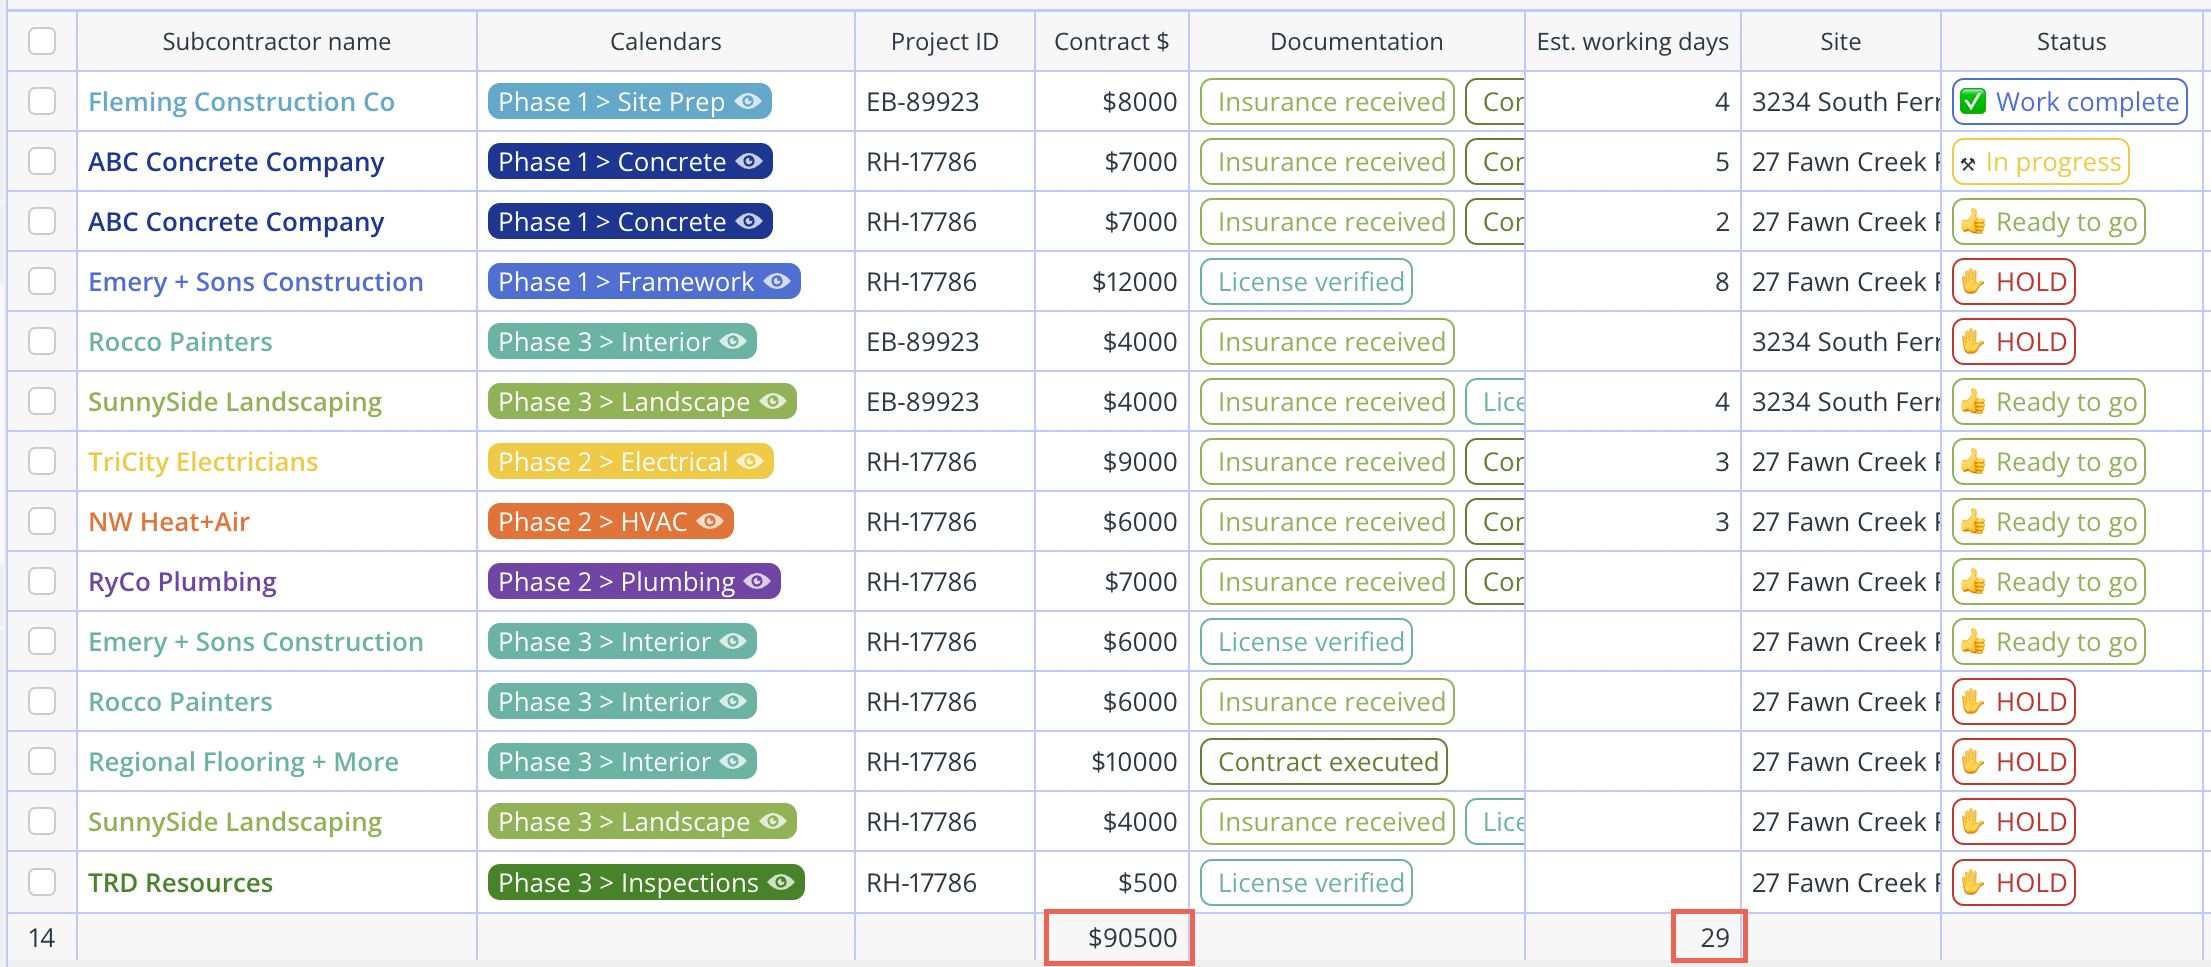
Task: Click the TriCity Electricians Ready to go status
Action: click(2047, 462)
